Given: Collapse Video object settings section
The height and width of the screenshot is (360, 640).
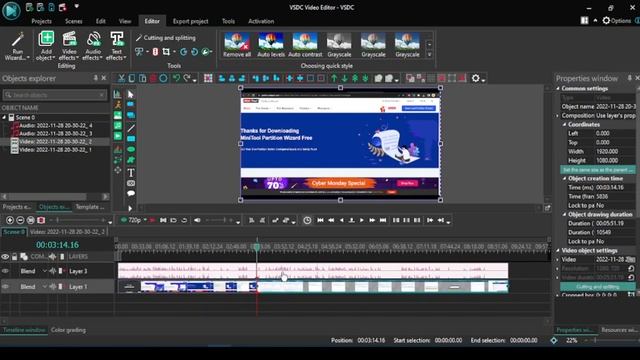Looking at the screenshot, I should 558,250.
